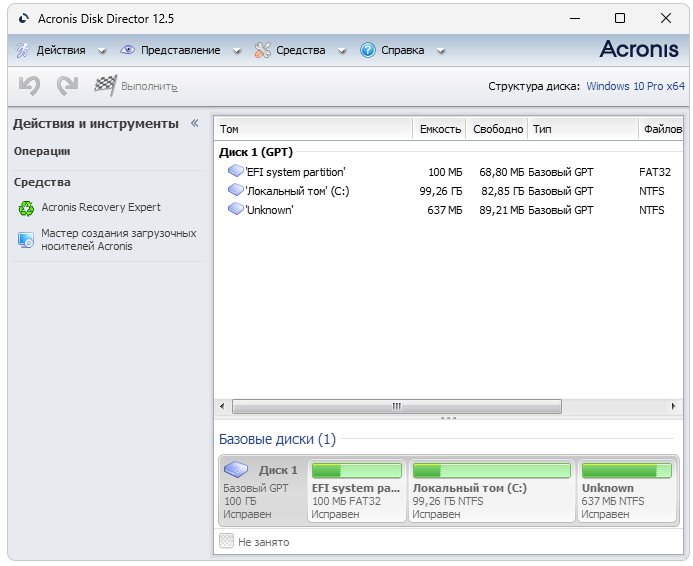Expand the arrow next to Справка
693x566 pixels.
click(440, 51)
